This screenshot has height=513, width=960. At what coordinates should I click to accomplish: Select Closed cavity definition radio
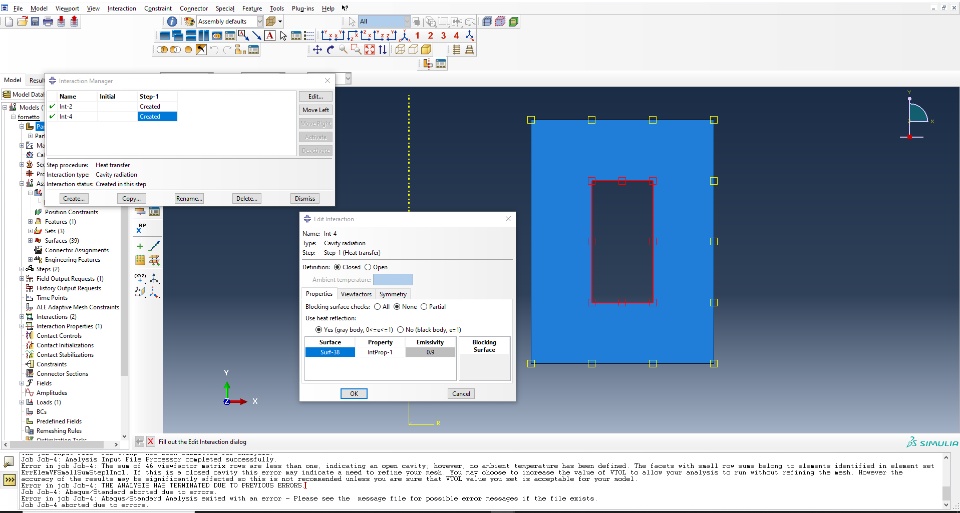click(337, 267)
